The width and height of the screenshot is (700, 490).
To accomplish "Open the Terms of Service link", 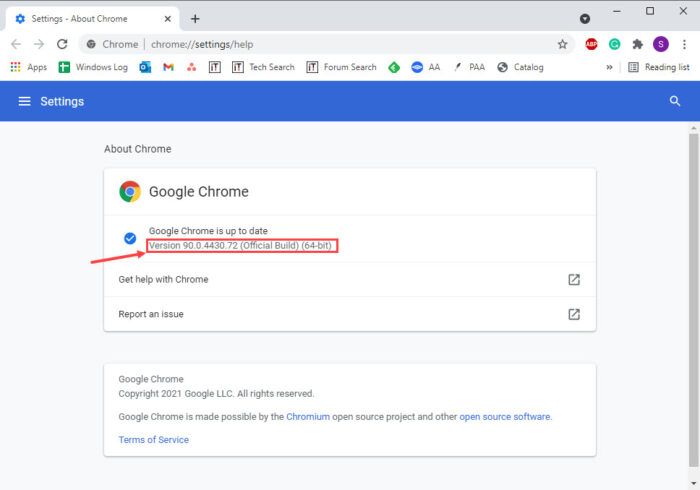I will point(154,440).
